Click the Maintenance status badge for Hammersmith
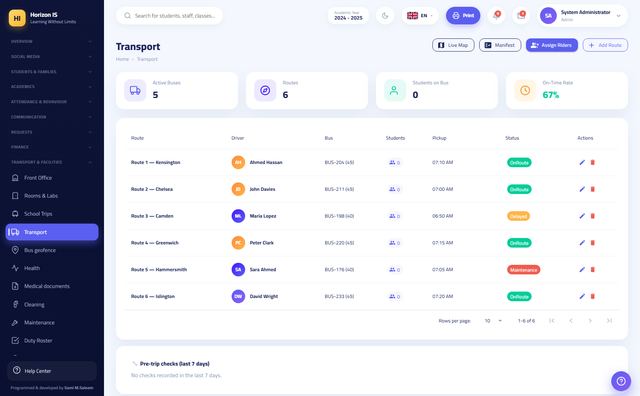The width and height of the screenshot is (640, 396). click(x=523, y=269)
